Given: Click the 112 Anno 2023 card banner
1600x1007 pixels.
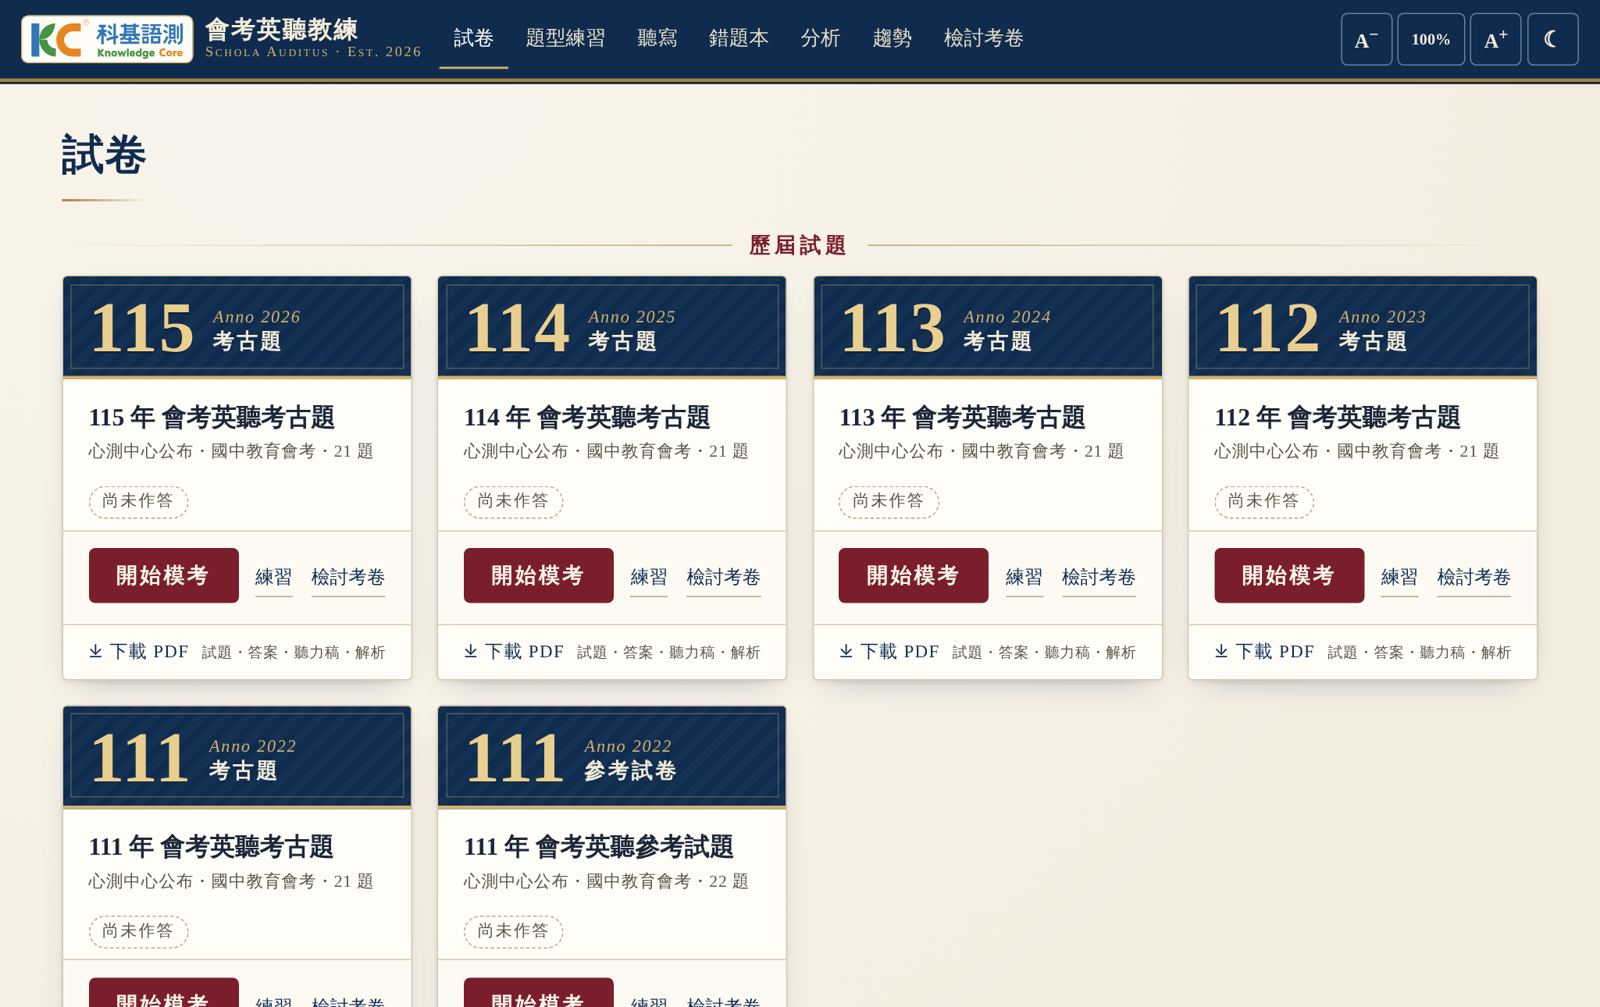Looking at the screenshot, I should (x=1363, y=327).
